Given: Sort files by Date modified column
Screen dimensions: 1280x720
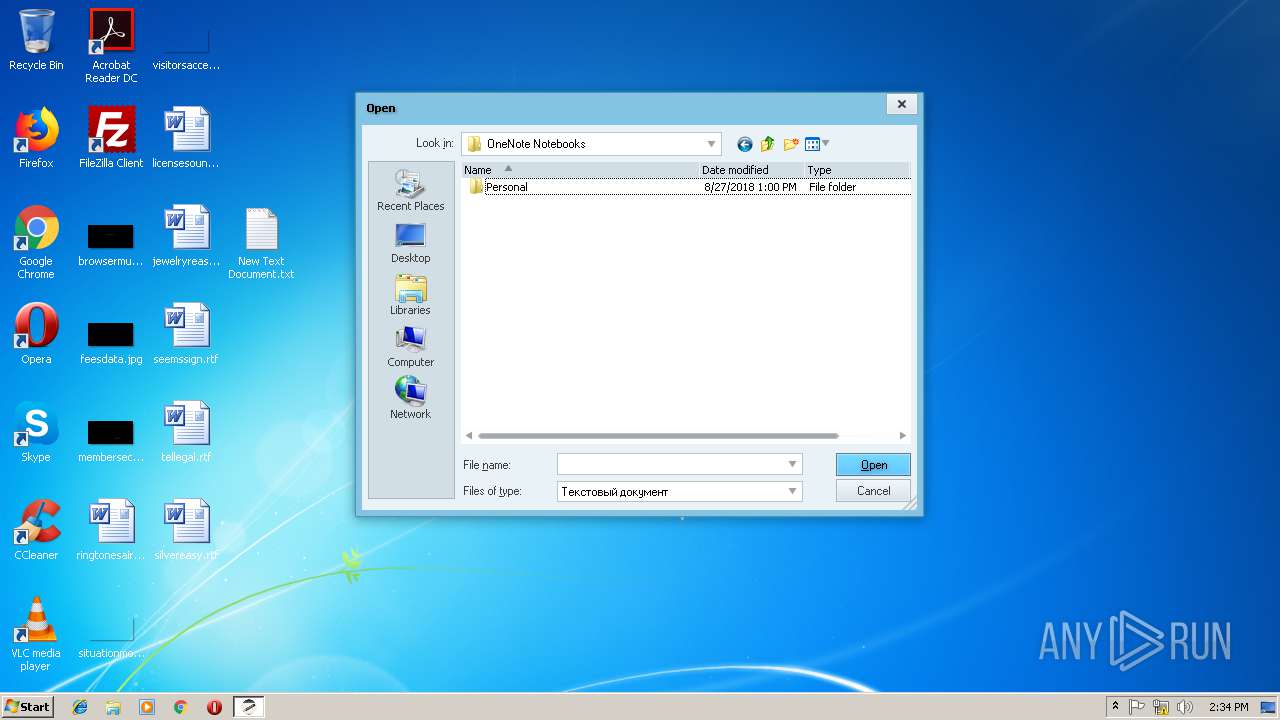Looking at the screenshot, I should pyautogui.click(x=751, y=170).
